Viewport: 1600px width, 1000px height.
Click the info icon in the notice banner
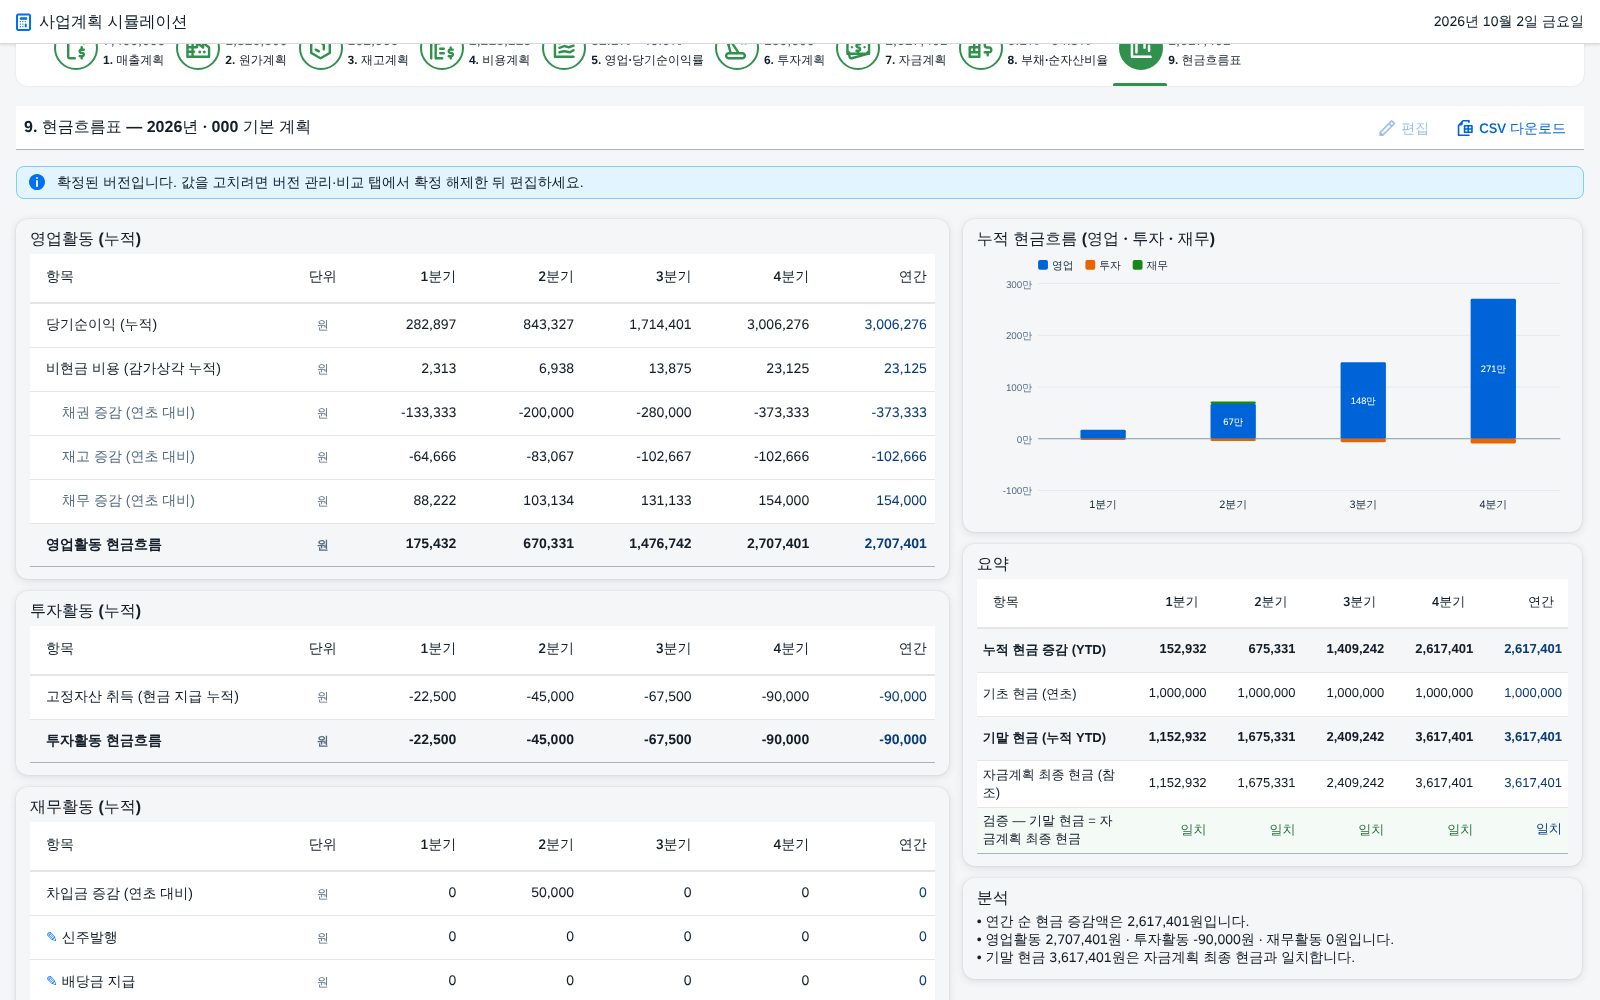pos(37,182)
